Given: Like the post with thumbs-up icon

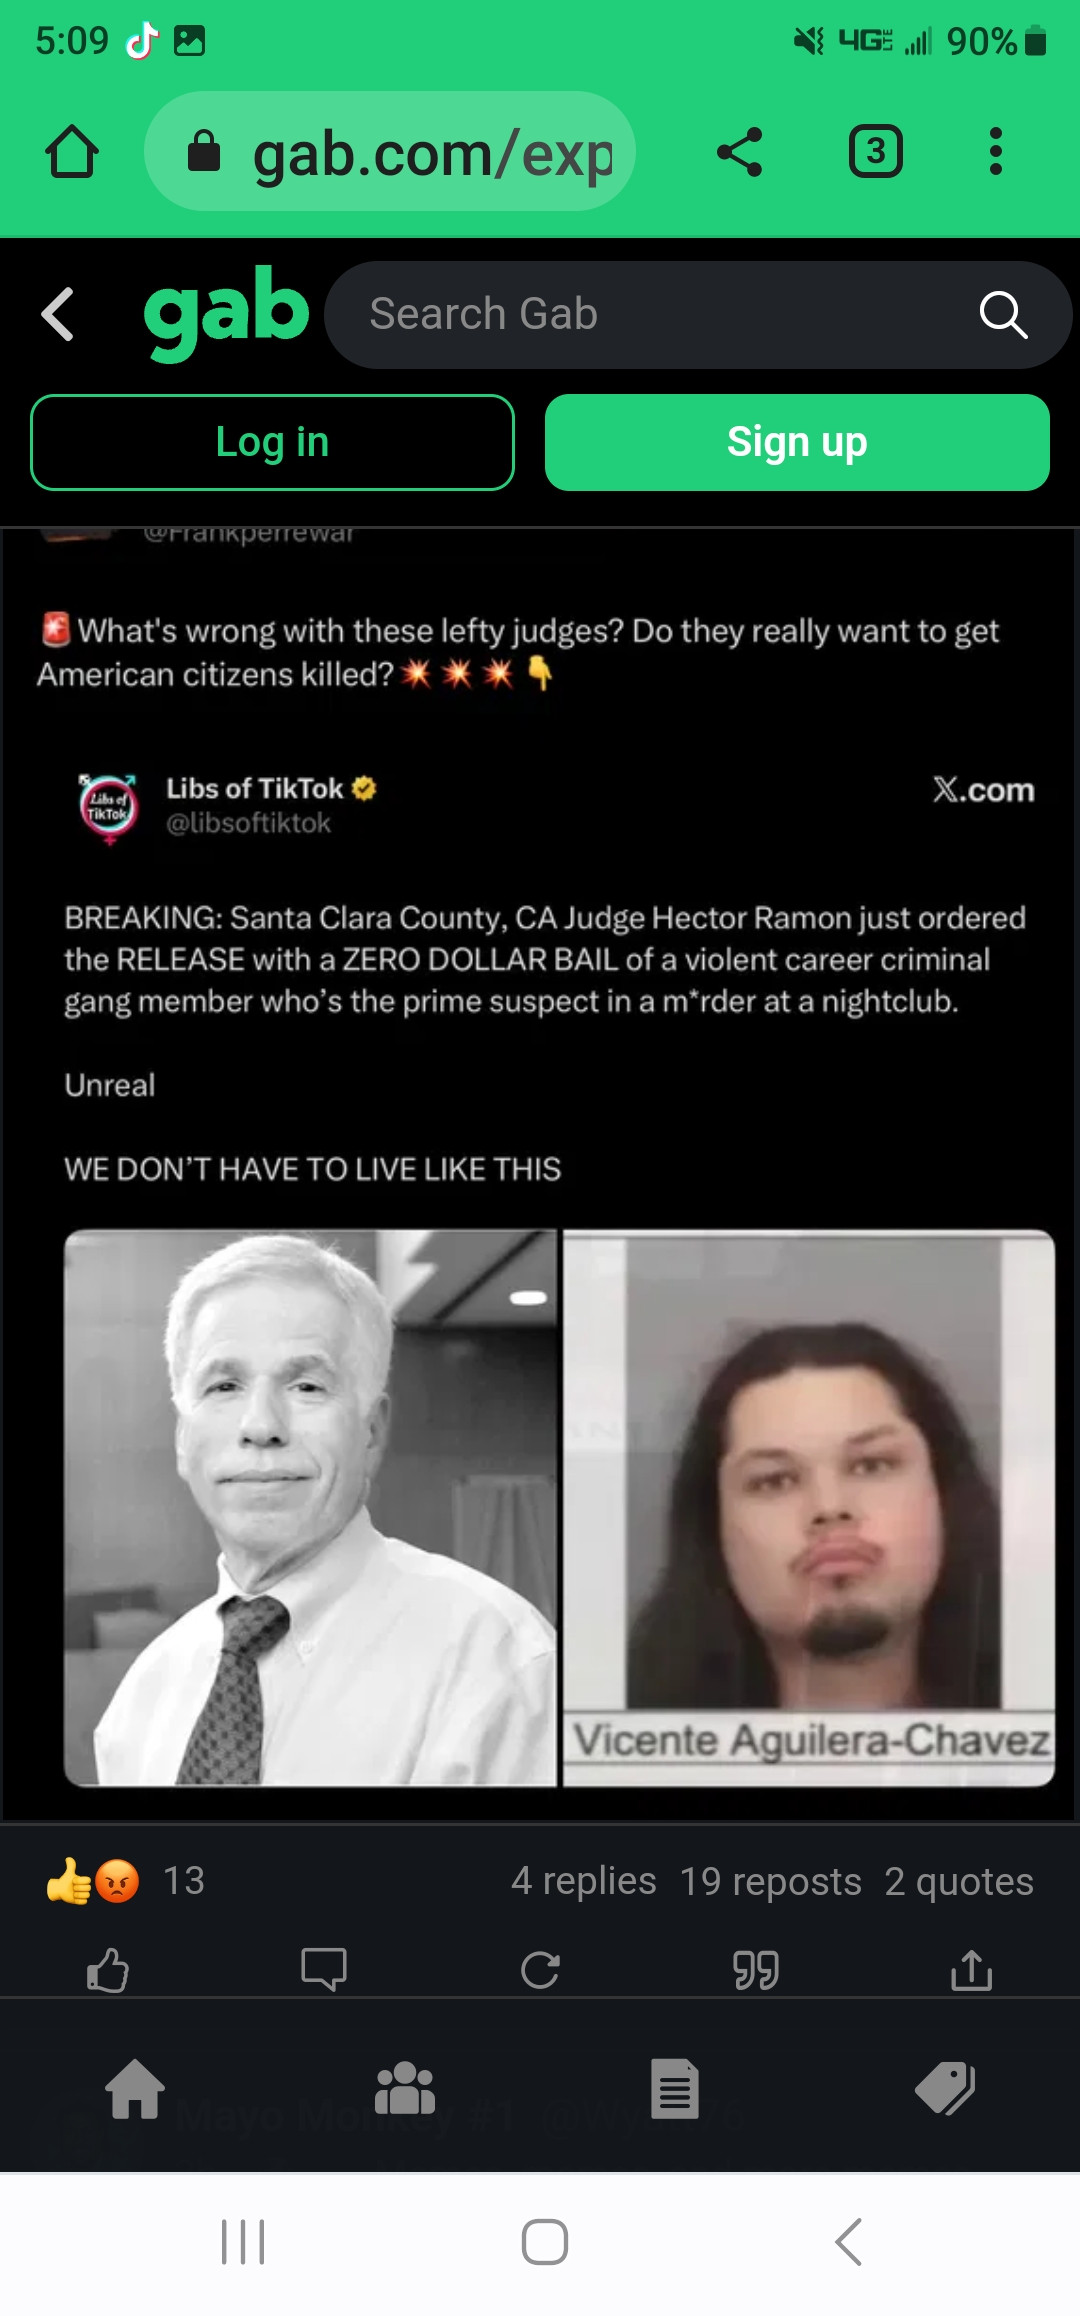Looking at the screenshot, I should click(x=108, y=1970).
